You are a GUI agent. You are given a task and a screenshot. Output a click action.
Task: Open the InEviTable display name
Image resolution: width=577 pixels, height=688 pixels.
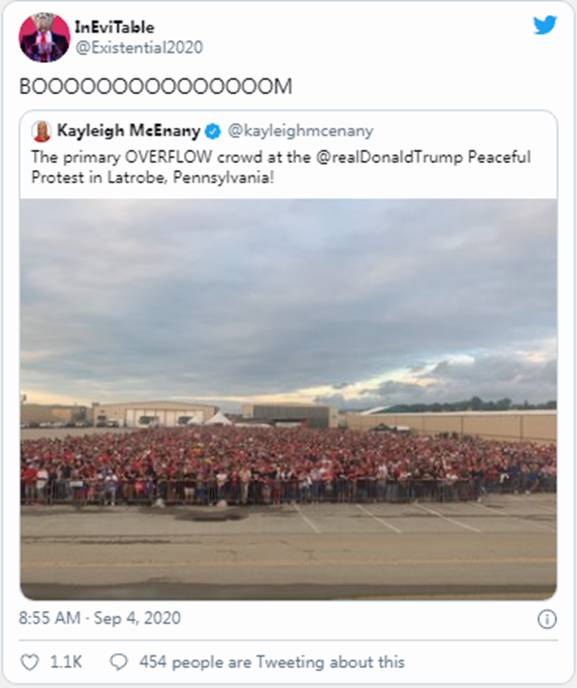(x=114, y=27)
